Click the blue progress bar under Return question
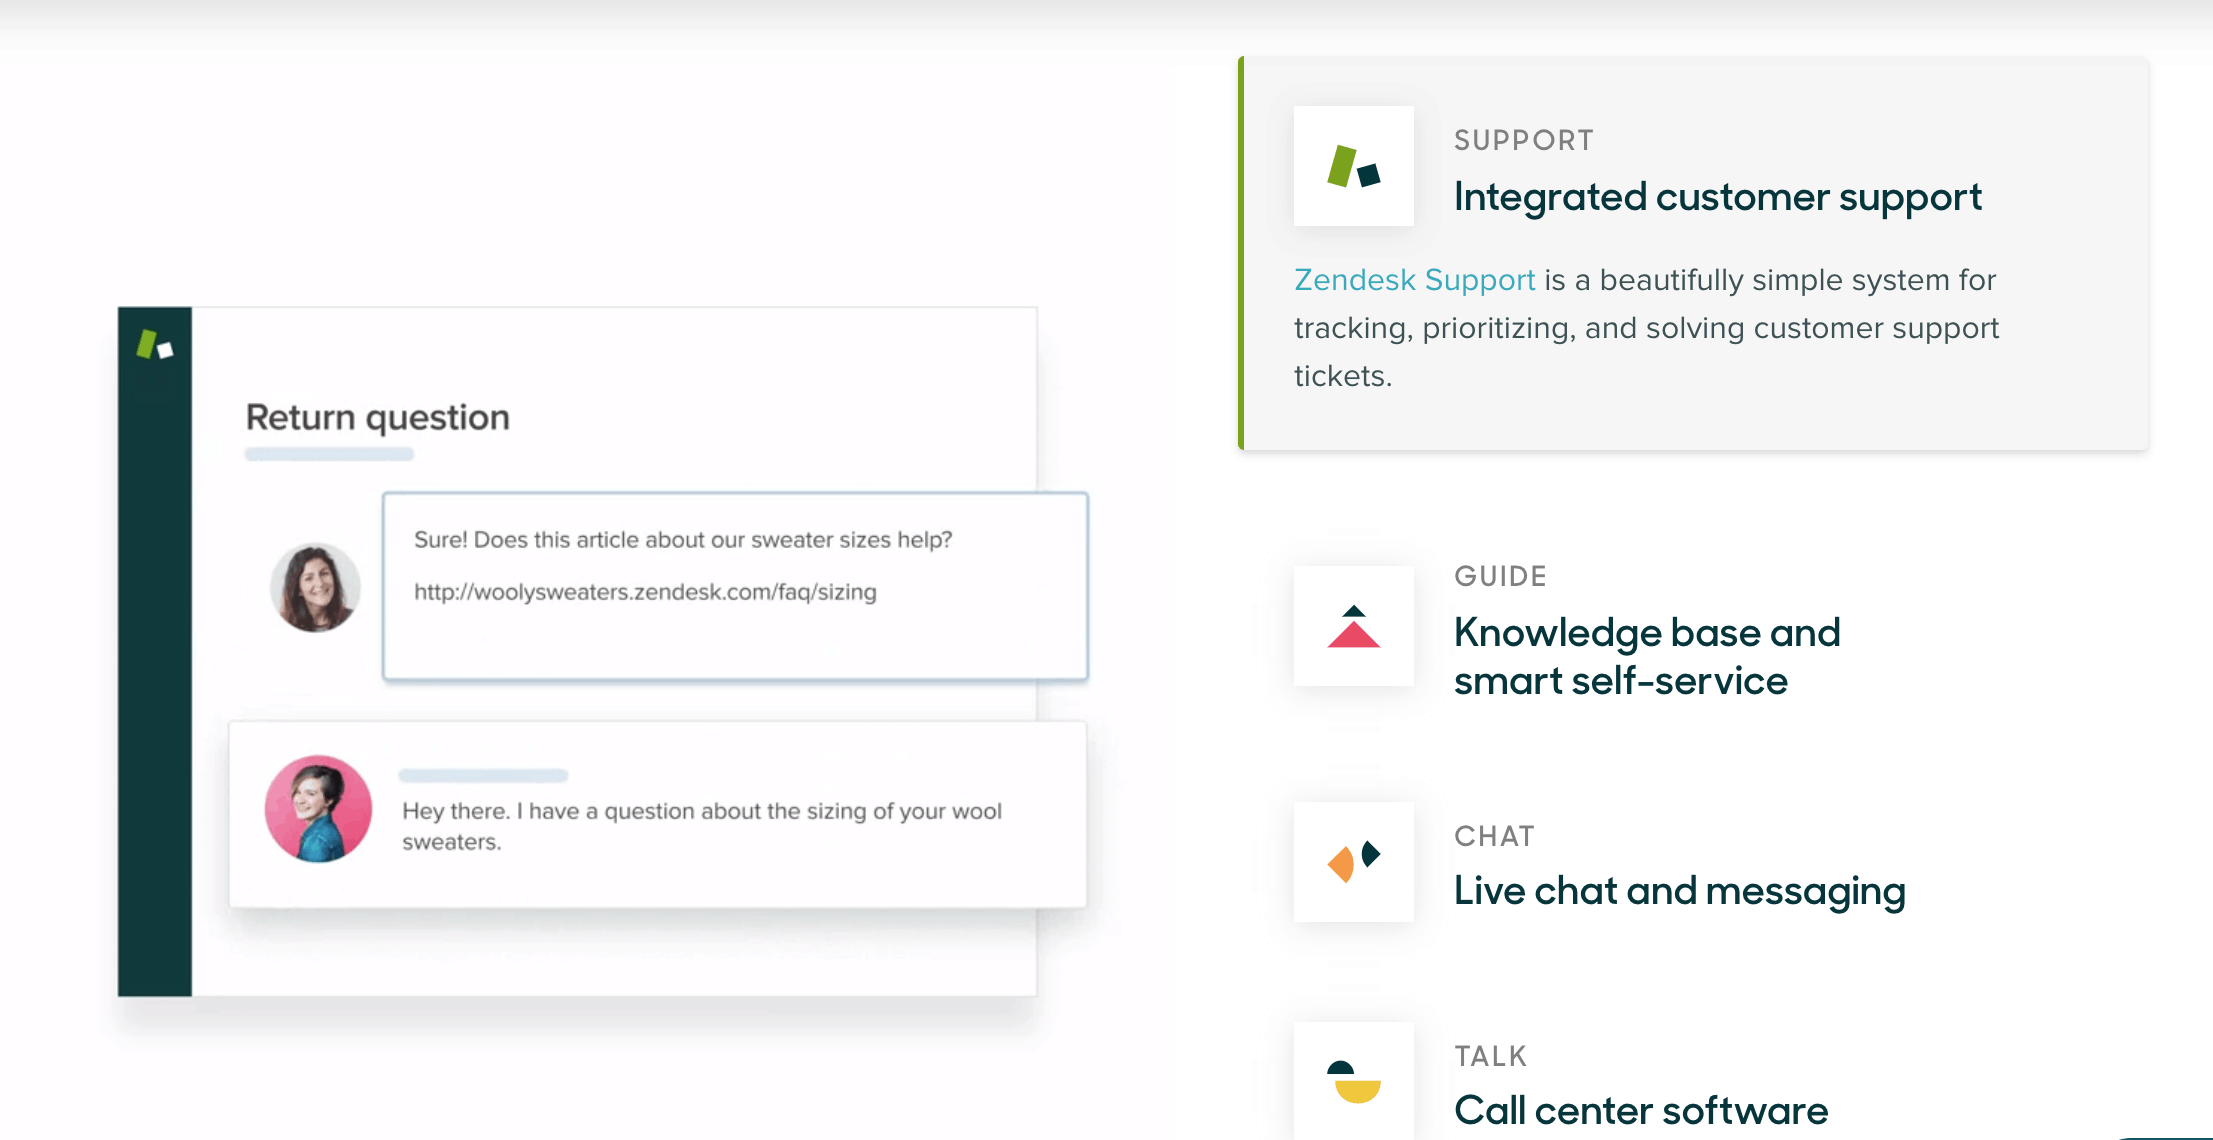Viewport: 2213px width, 1140px height. pos(330,453)
